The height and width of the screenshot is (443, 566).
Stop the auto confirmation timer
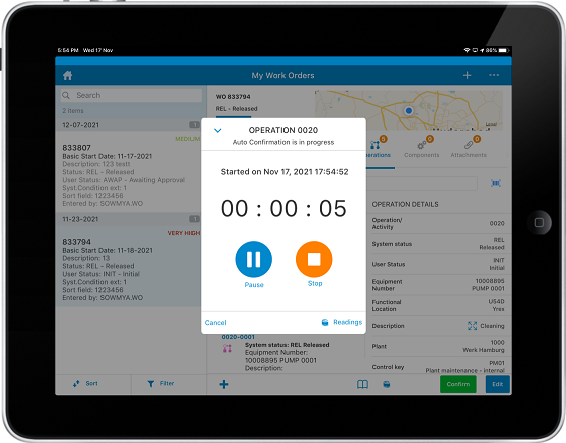[x=314, y=259]
